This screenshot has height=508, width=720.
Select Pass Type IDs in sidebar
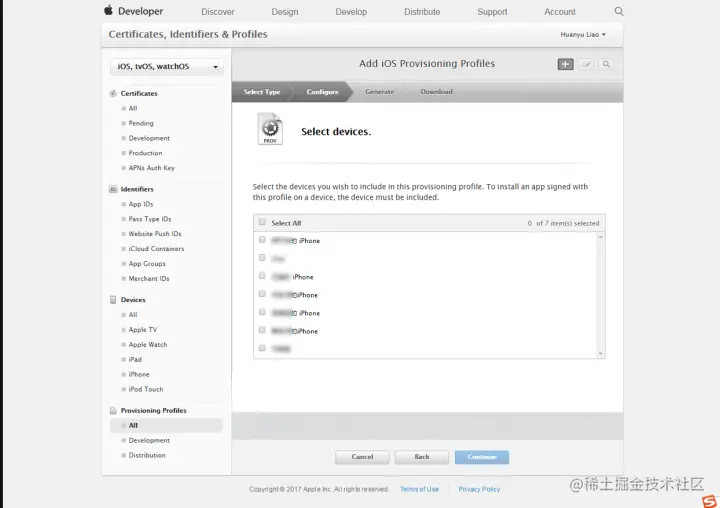[150, 219]
